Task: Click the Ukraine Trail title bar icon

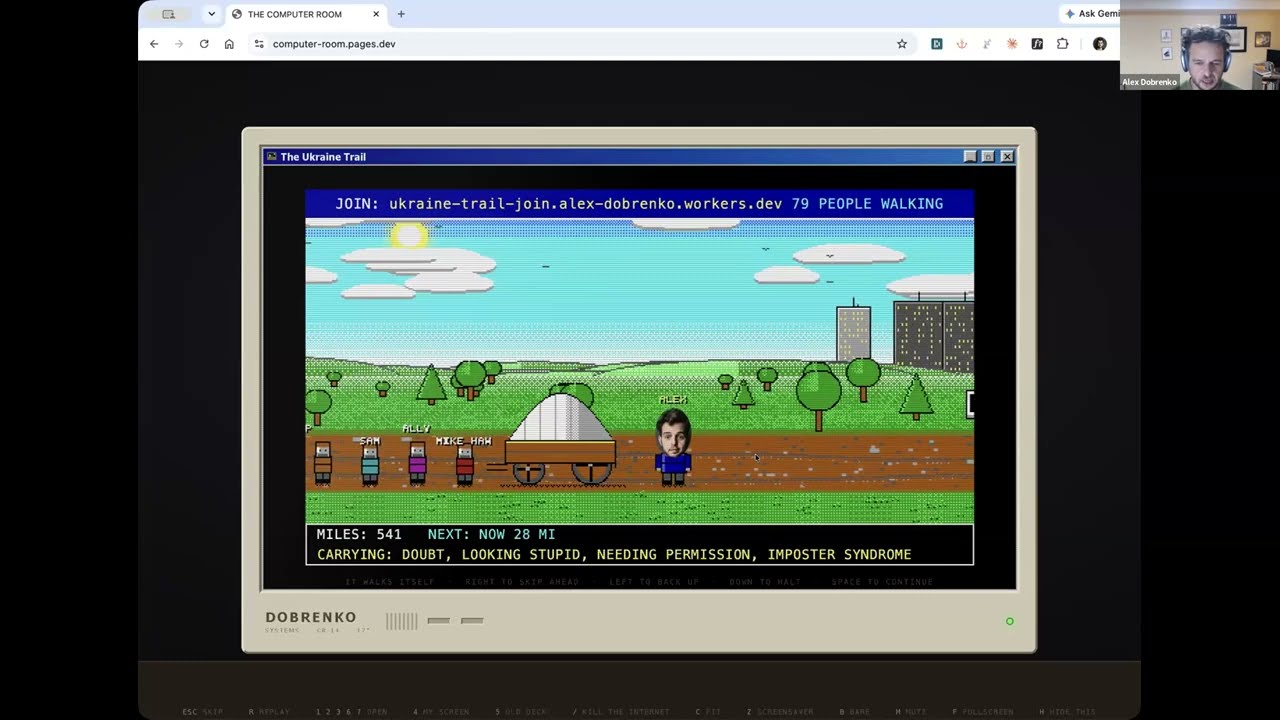Action: (x=271, y=157)
